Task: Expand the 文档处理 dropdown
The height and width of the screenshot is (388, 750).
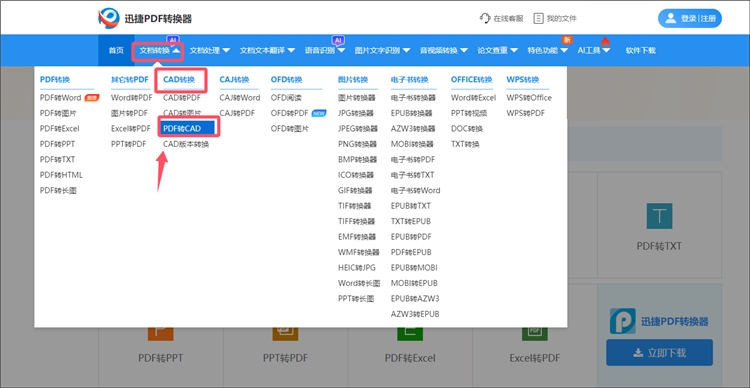Action: tap(210, 50)
